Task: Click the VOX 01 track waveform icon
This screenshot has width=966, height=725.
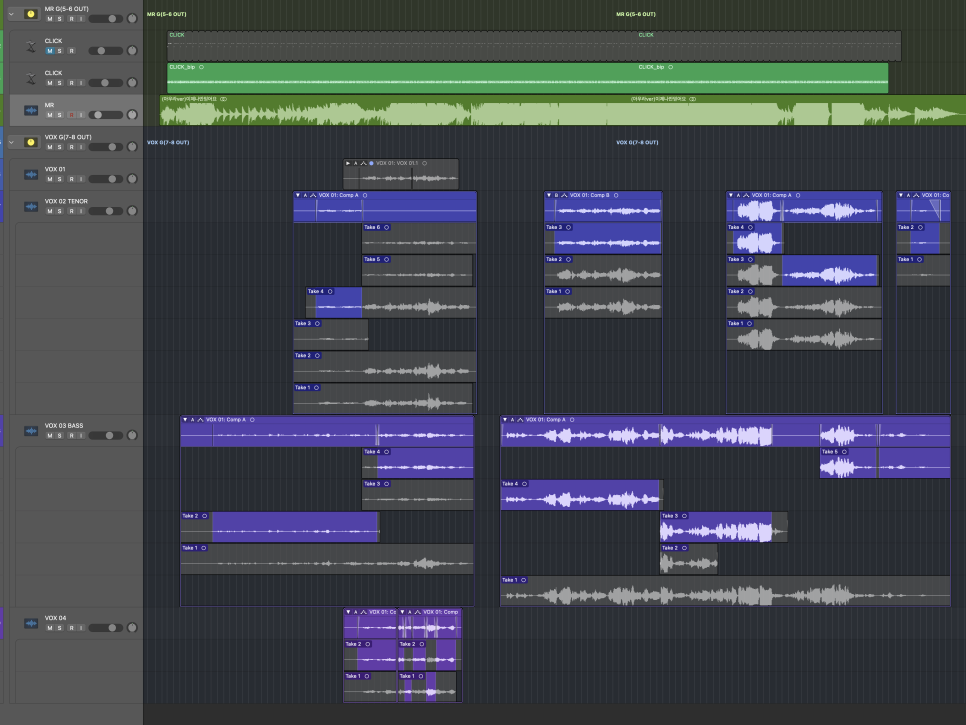Action: pos(31,174)
